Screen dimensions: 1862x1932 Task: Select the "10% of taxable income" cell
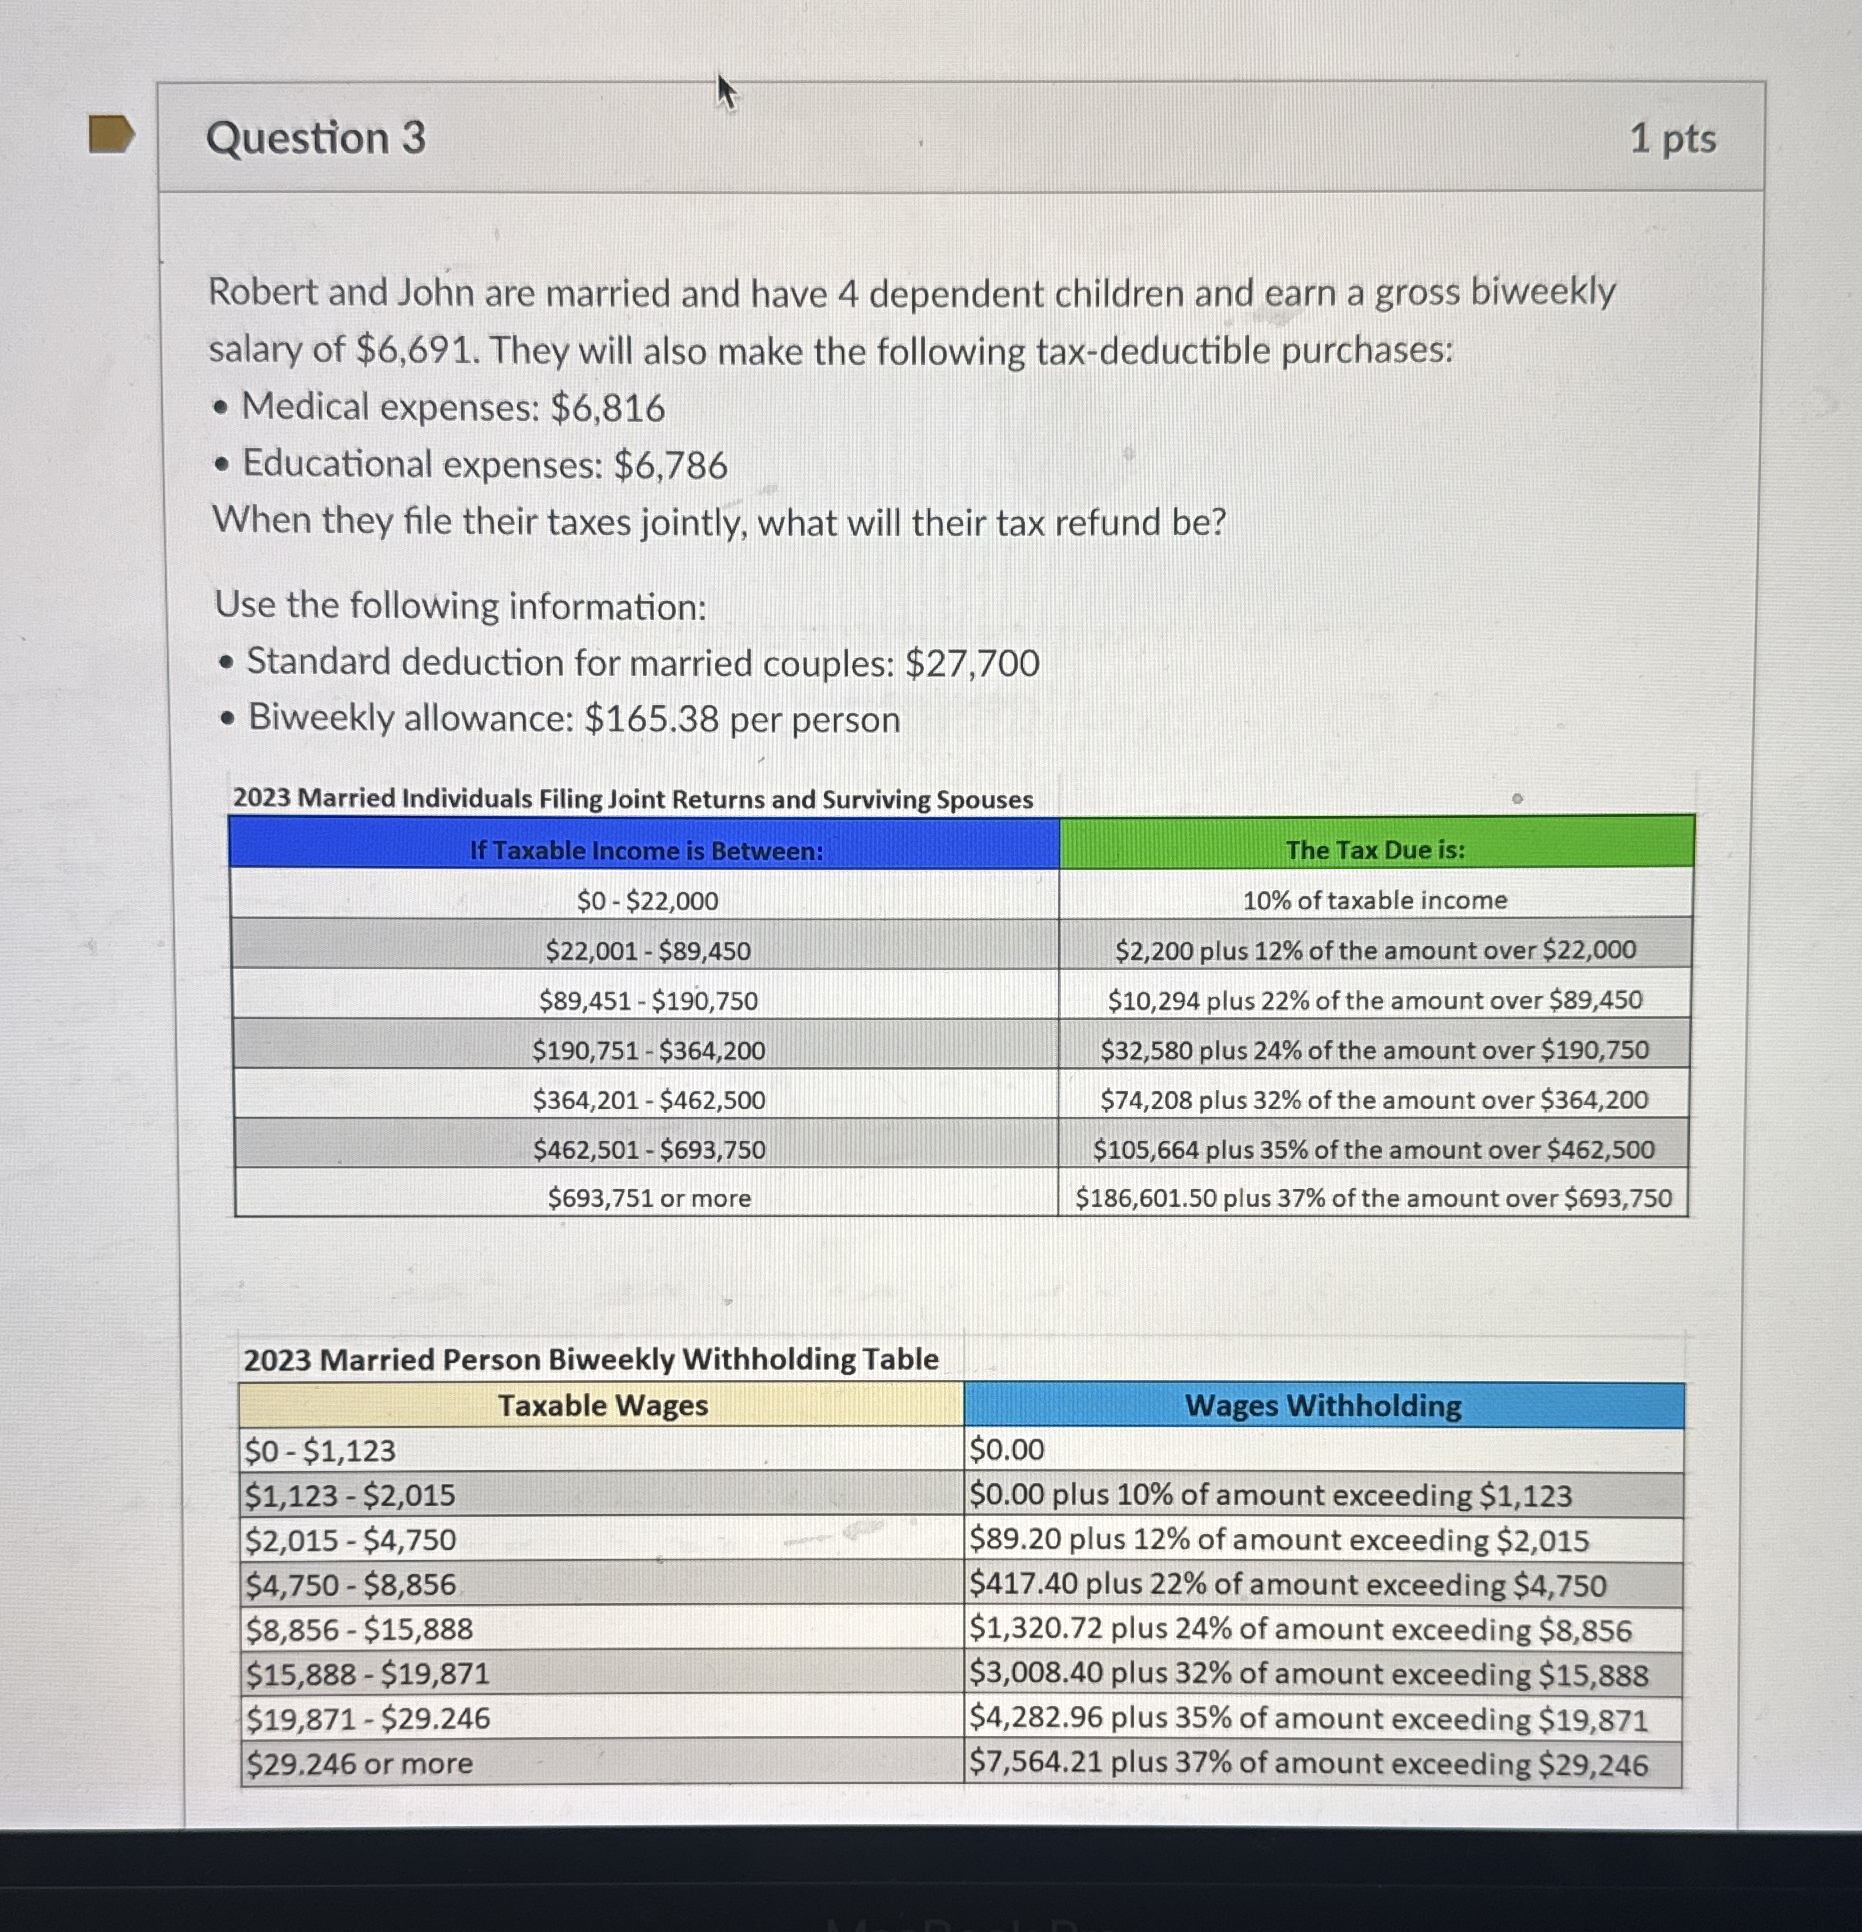pos(1376,893)
